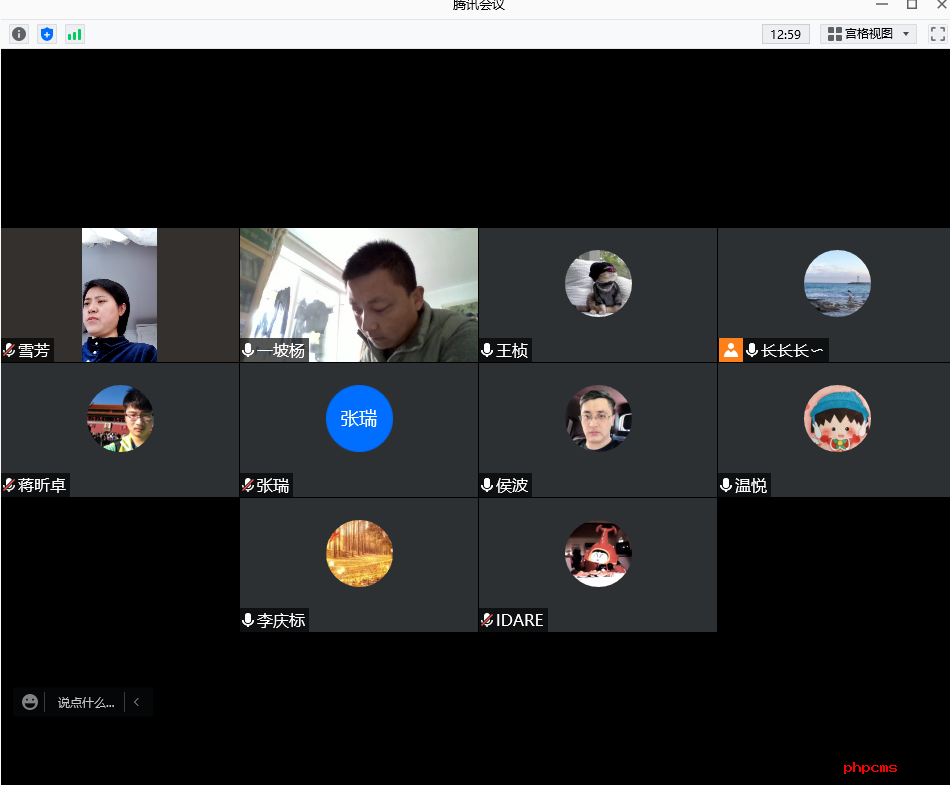Click the 侯波 name label
Viewport: 950px width, 785px height.
[512, 485]
